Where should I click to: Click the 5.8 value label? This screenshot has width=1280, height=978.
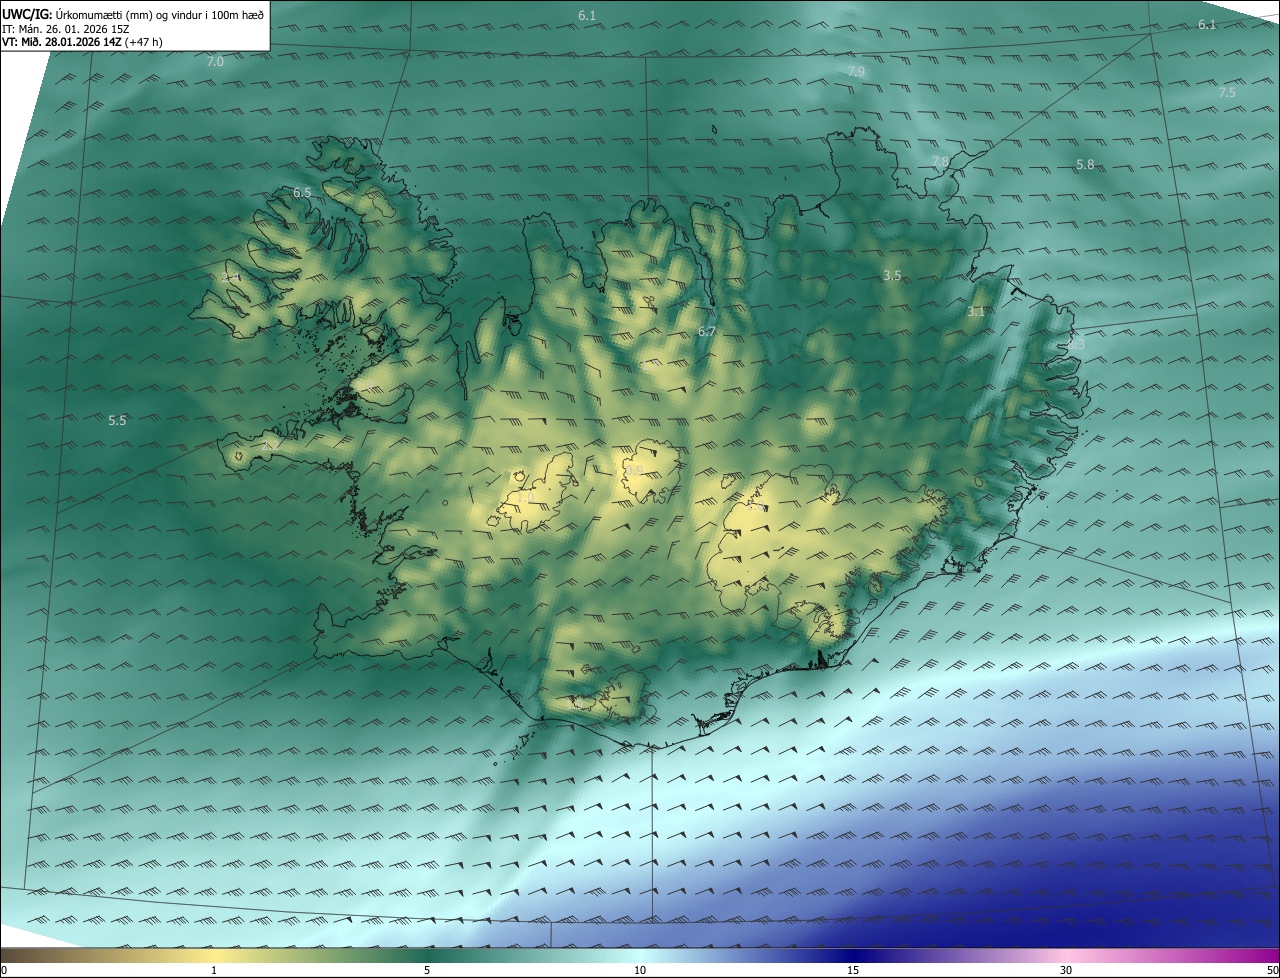pos(1085,164)
